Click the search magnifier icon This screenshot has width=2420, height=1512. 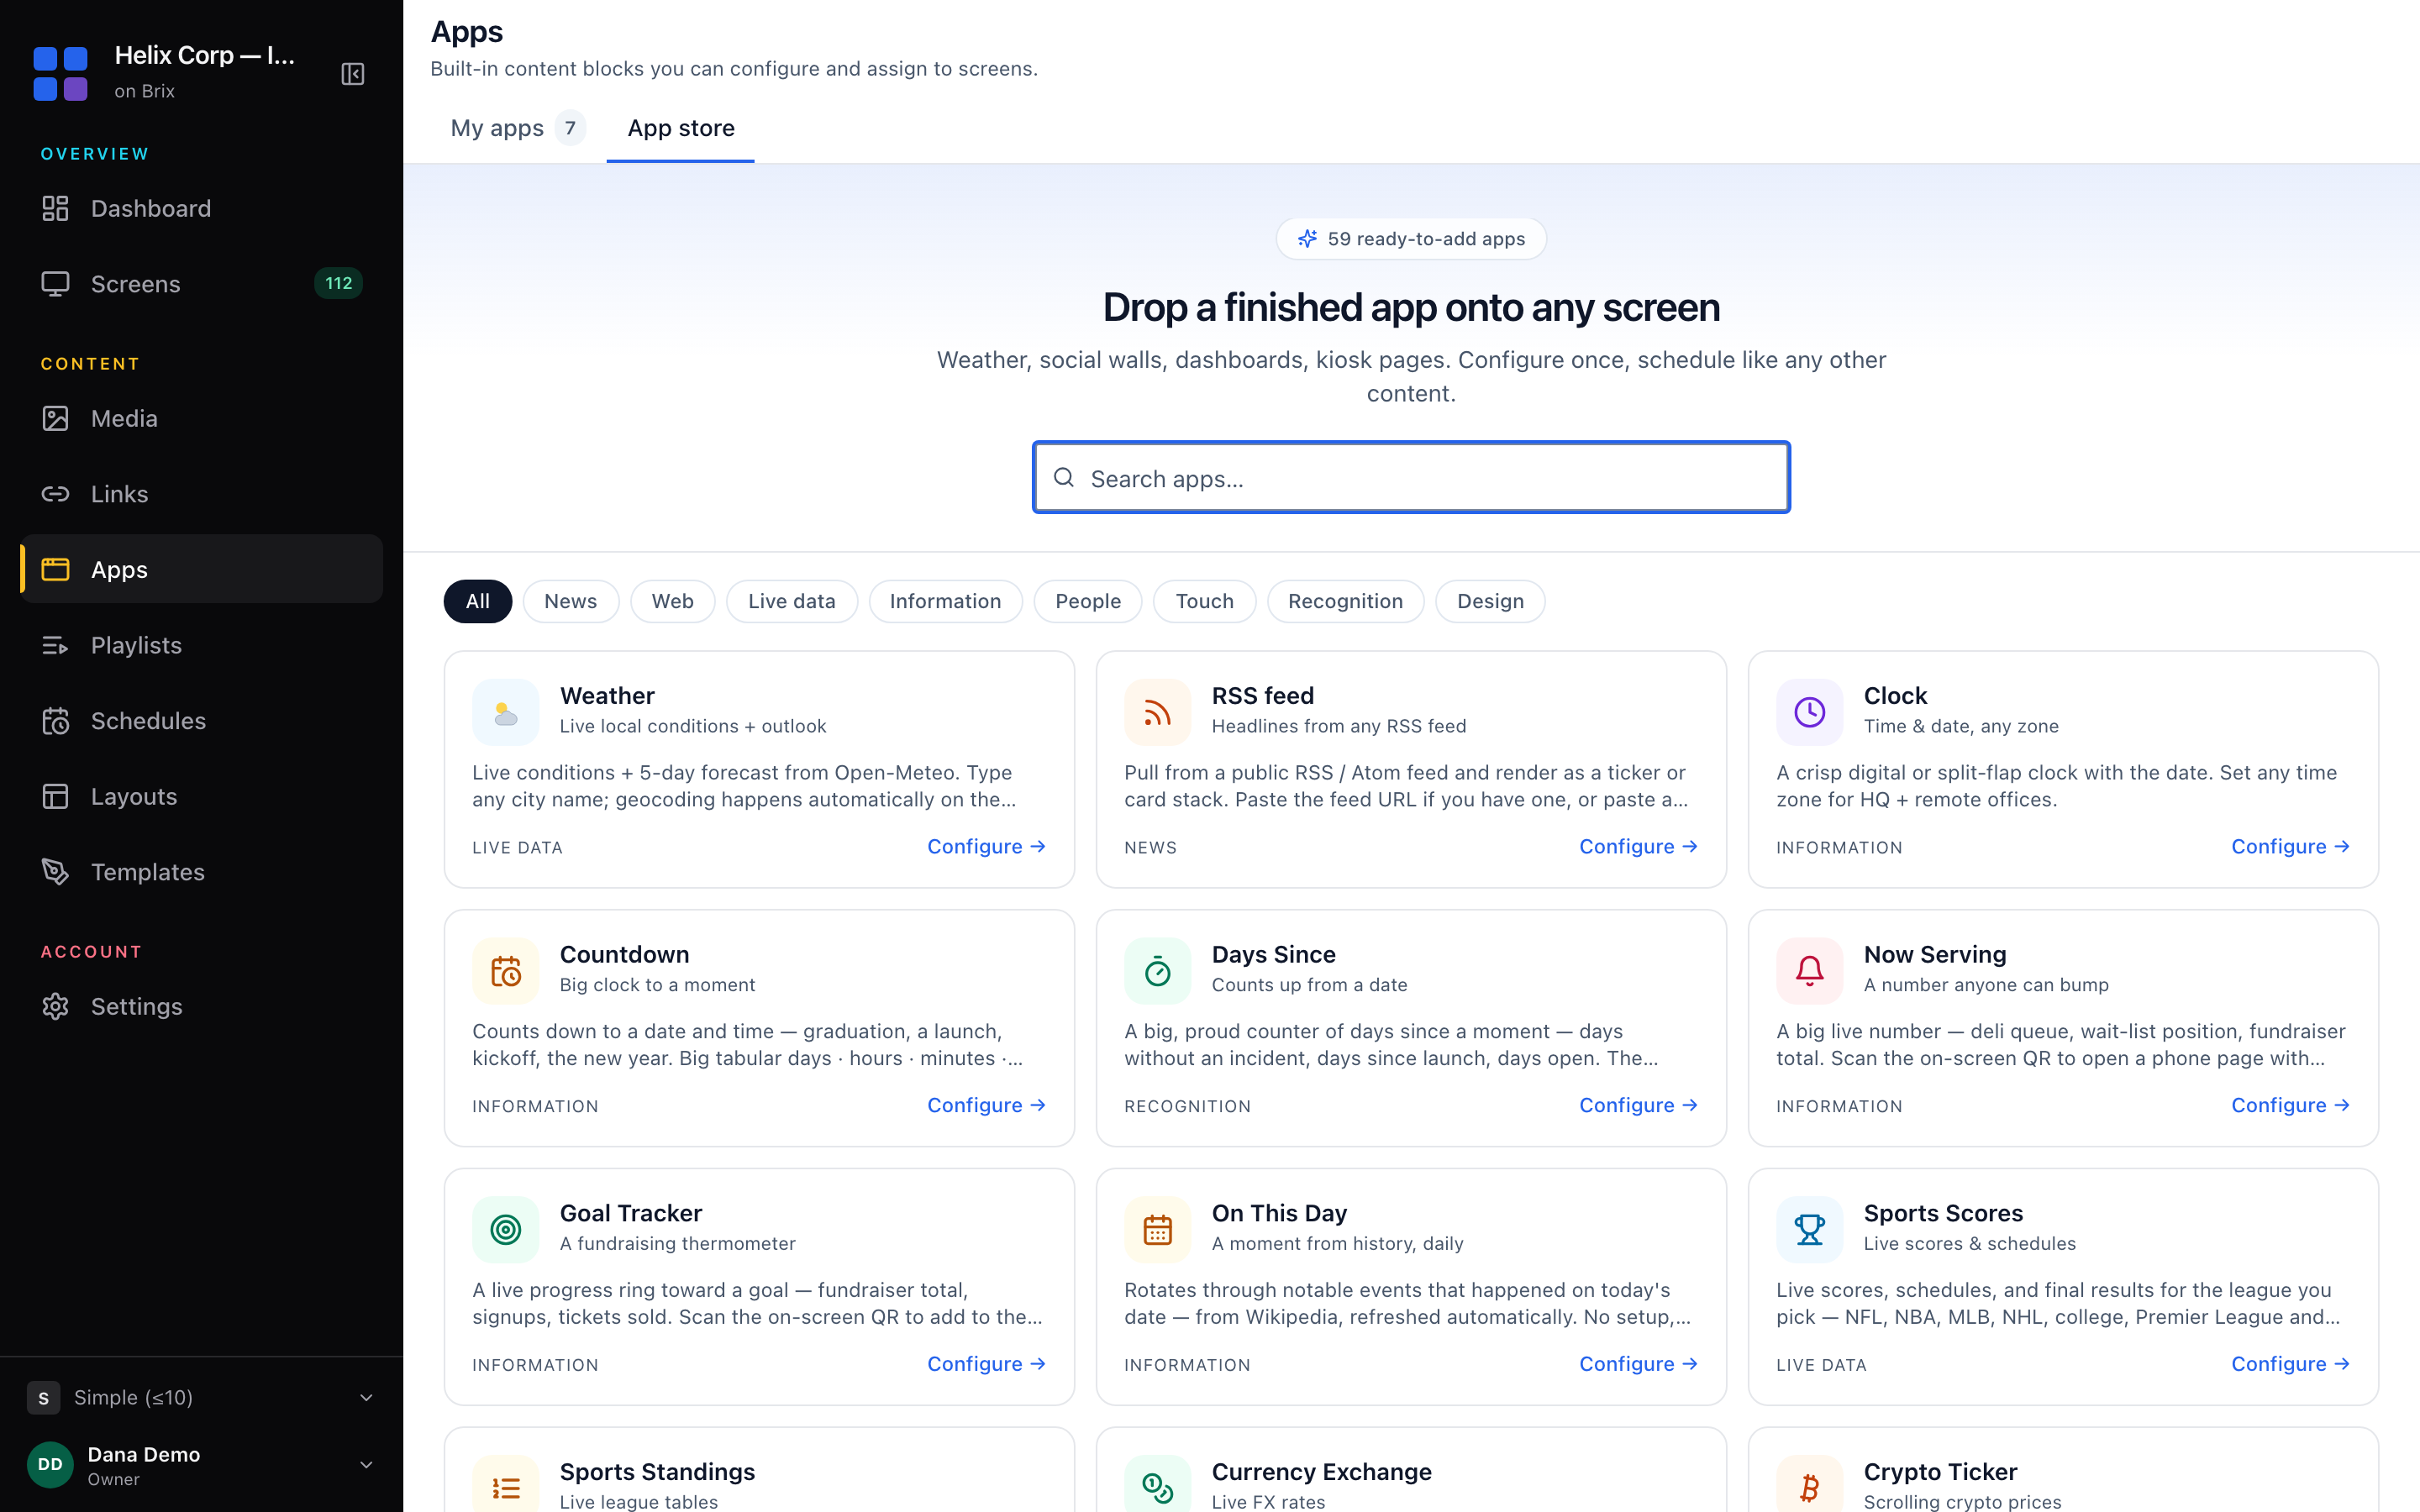(1064, 478)
